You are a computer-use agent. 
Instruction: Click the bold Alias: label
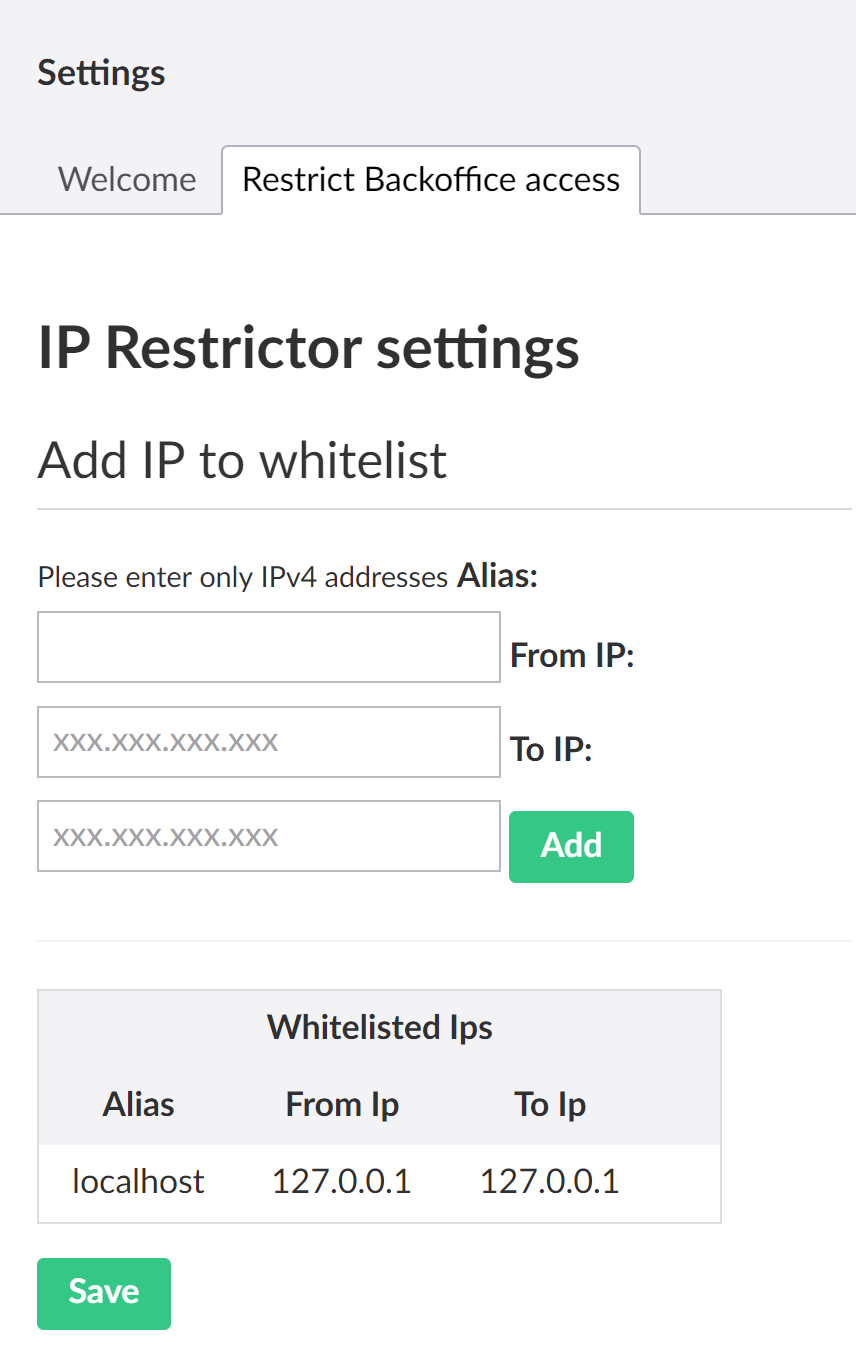point(498,576)
